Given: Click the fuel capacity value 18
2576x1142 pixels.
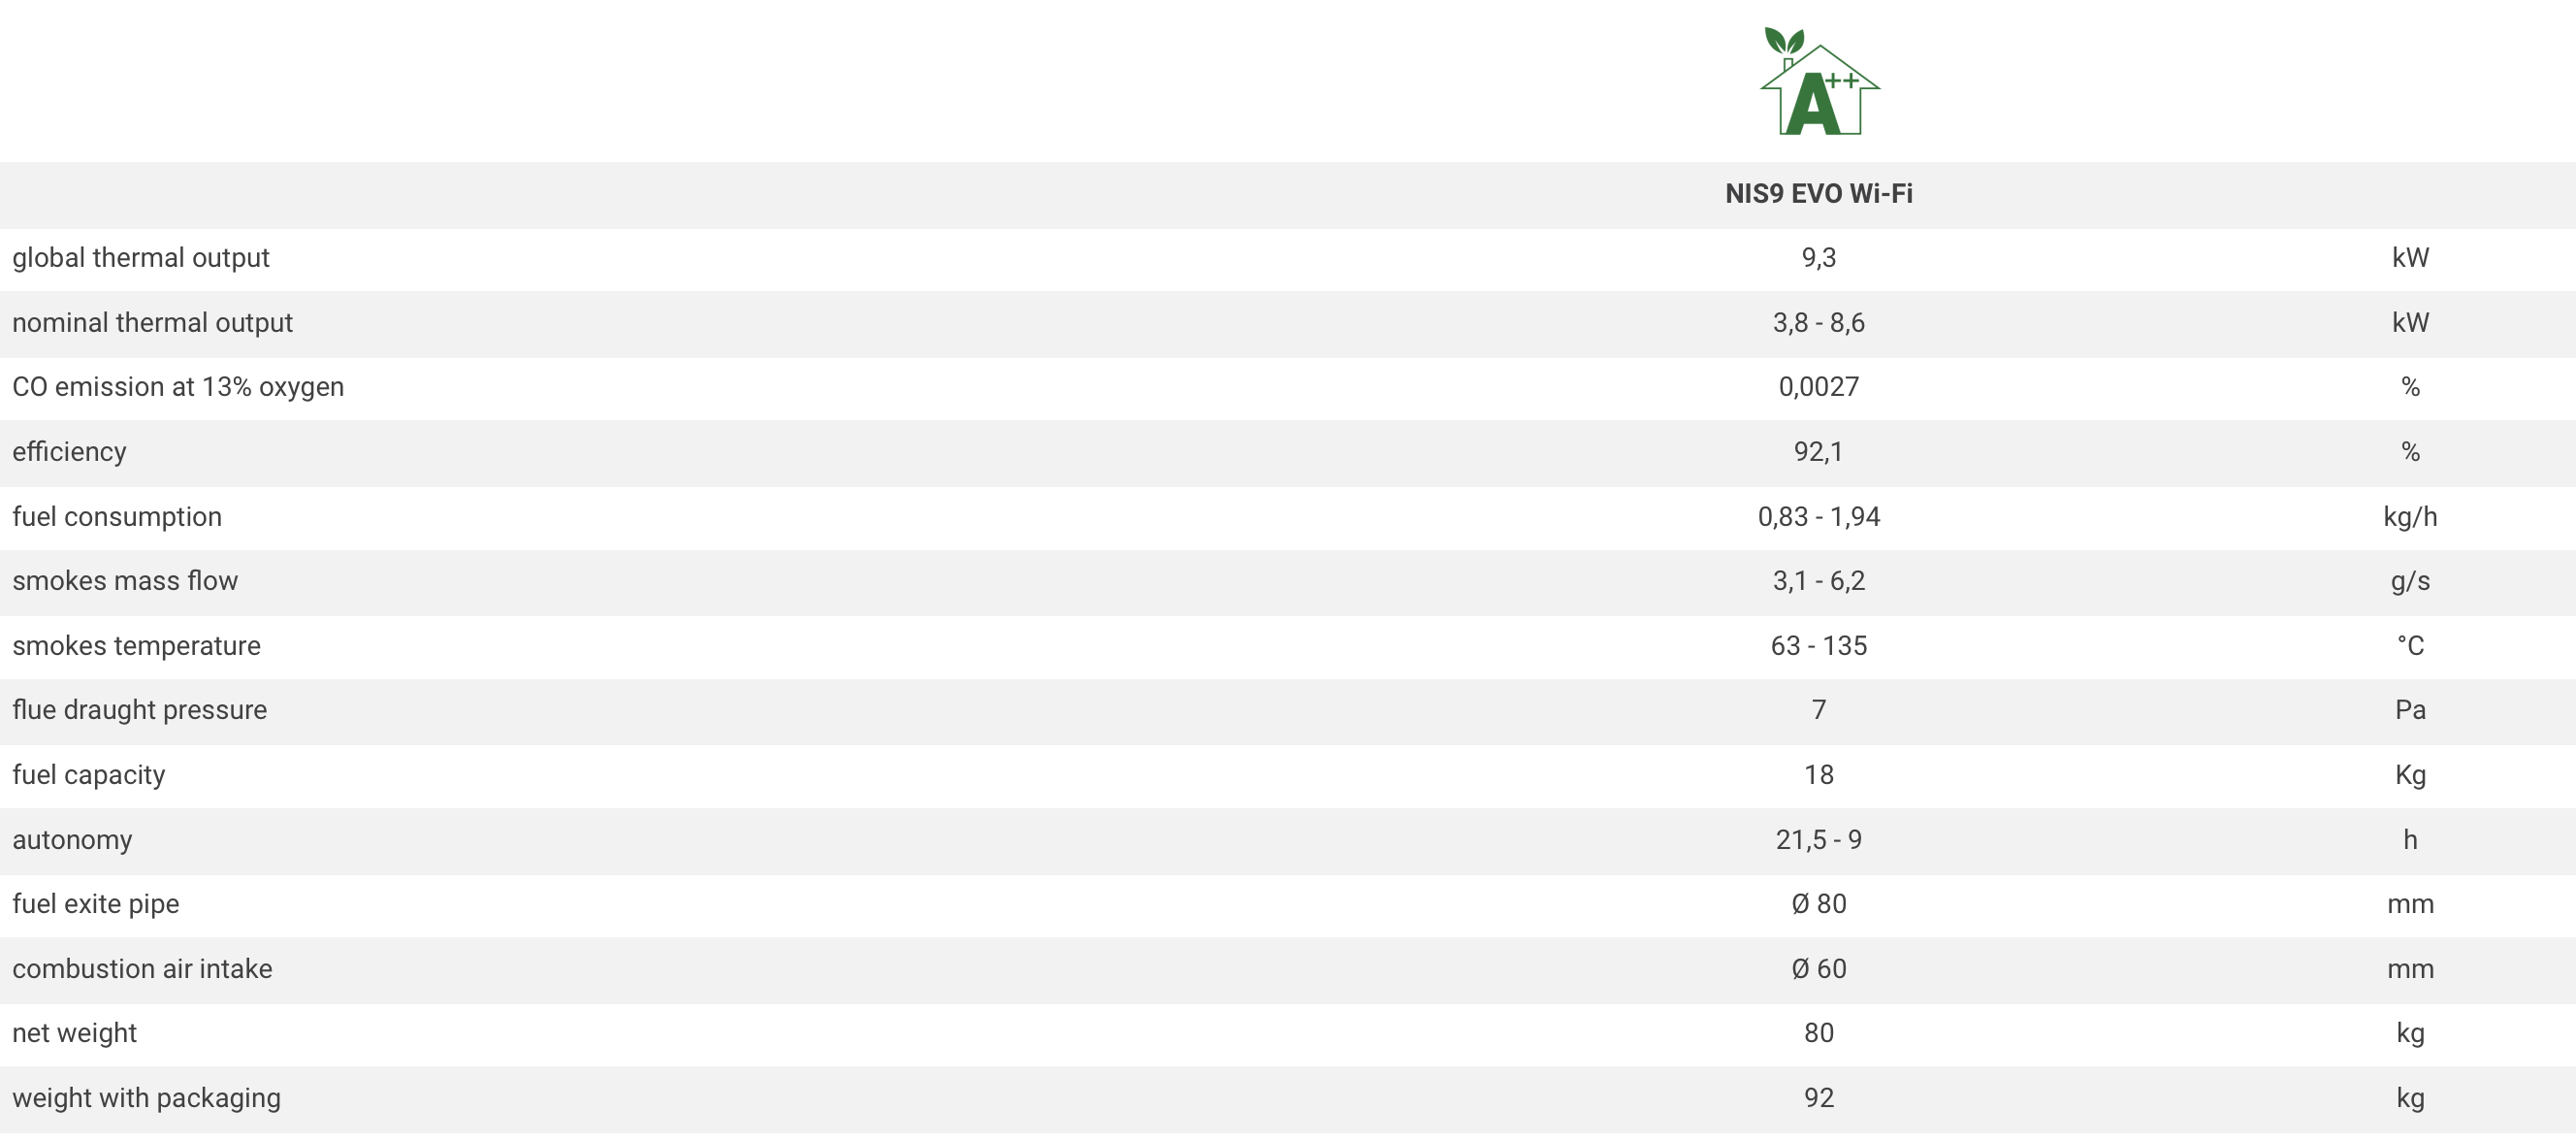Looking at the screenshot, I should [1818, 775].
